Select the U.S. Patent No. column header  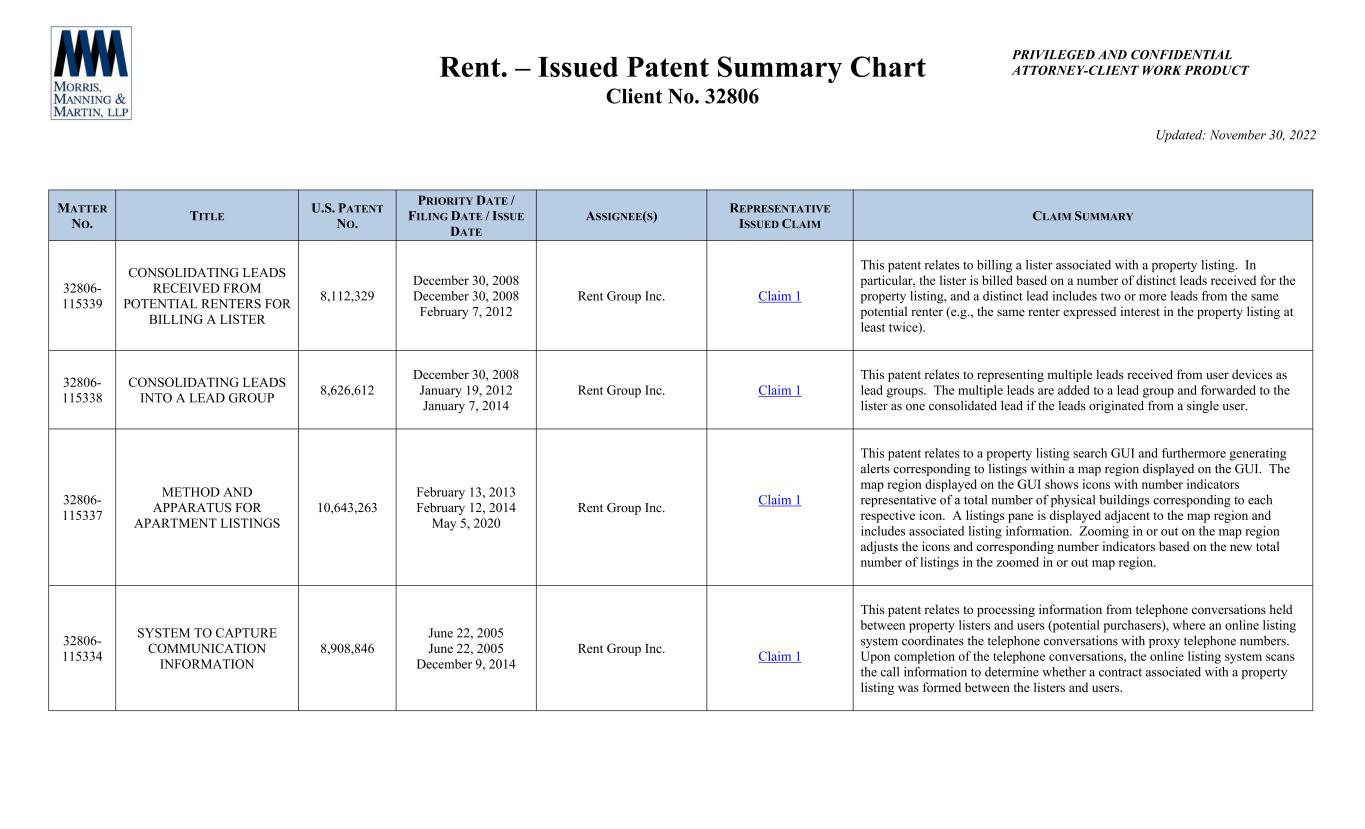[x=347, y=215]
